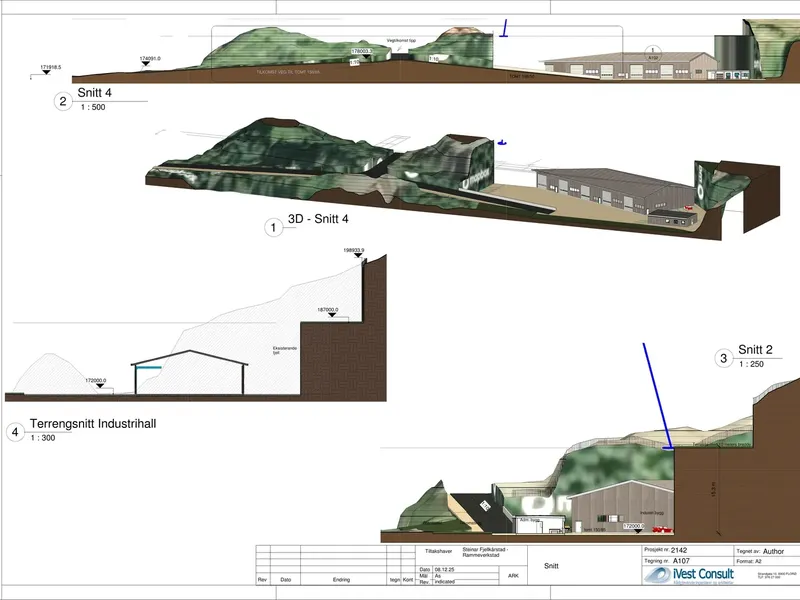800x600 pixels.
Task: Click the 178003.3 elevation tag
Action: coord(362,51)
